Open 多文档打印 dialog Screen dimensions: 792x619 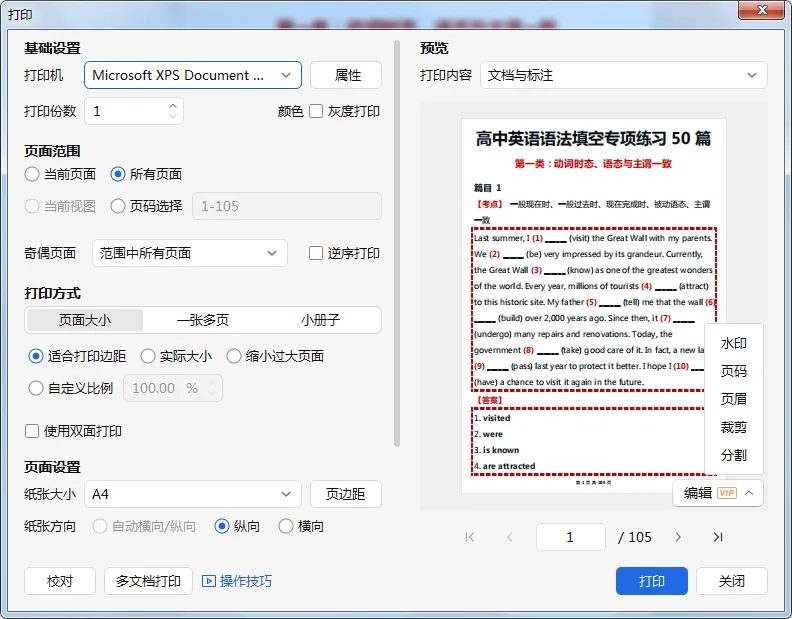point(148,581)
